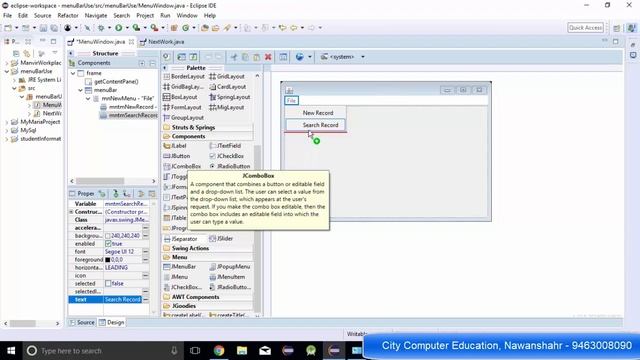
Task: Switch to the Design tab
Action: click(x=111, y=322)
